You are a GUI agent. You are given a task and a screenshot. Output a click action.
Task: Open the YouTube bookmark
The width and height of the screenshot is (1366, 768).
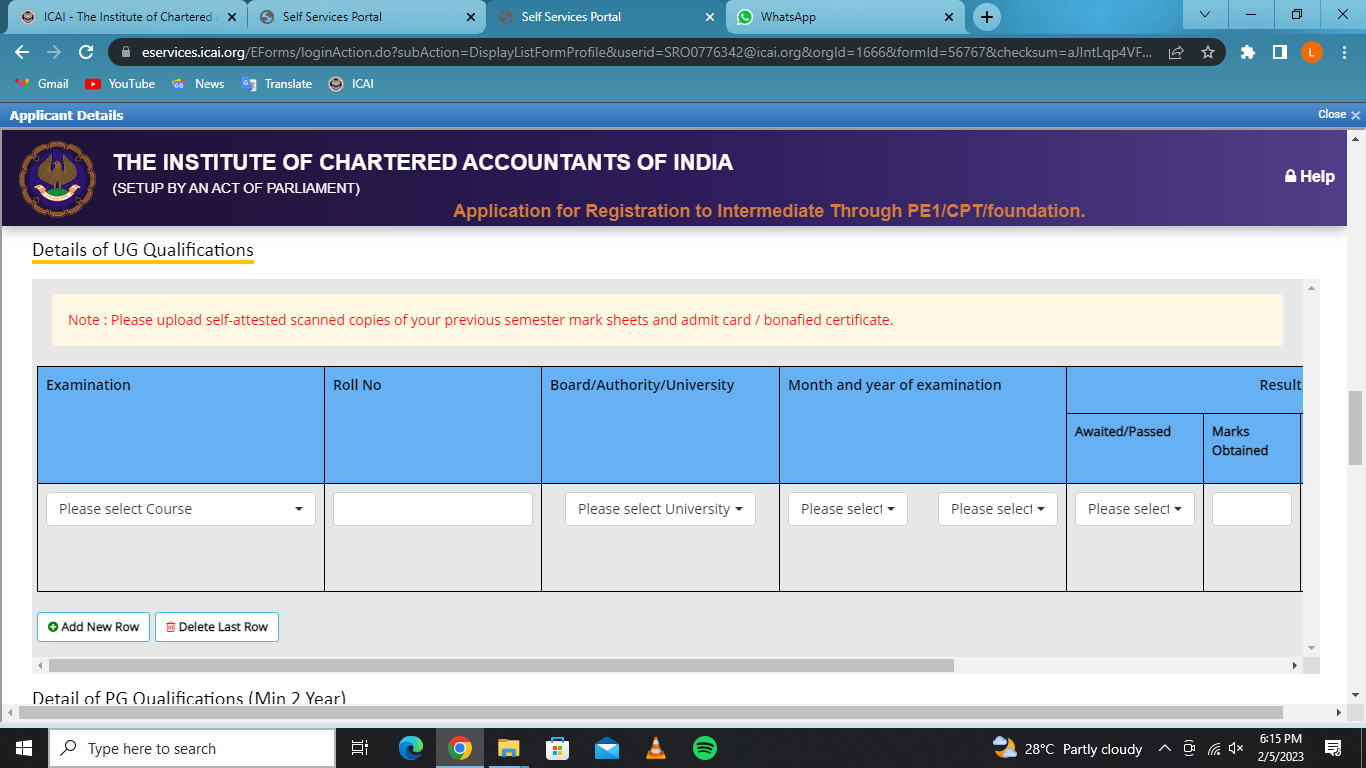pos(120,84)
